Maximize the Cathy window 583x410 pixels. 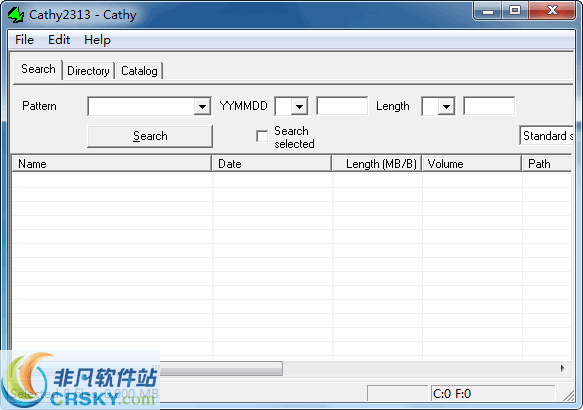click(x=515, y=11)
